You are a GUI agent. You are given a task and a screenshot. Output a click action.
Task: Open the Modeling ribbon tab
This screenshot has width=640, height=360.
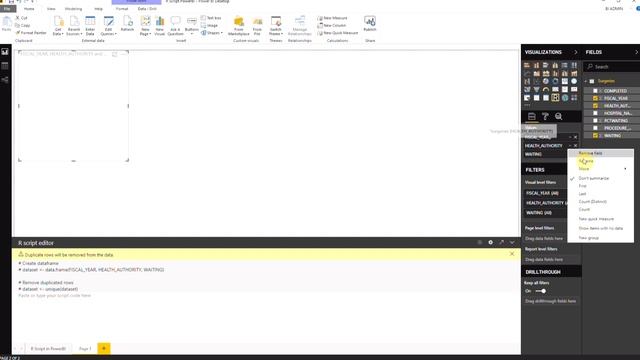tap(73, 9)
